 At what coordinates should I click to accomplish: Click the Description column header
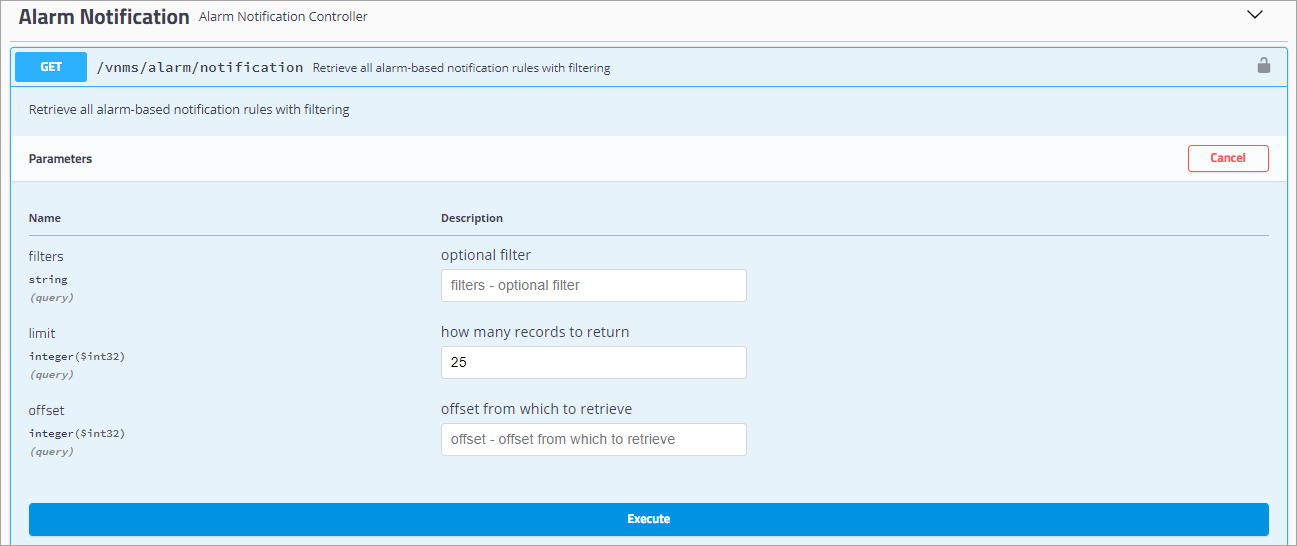[x=471, y=218]
